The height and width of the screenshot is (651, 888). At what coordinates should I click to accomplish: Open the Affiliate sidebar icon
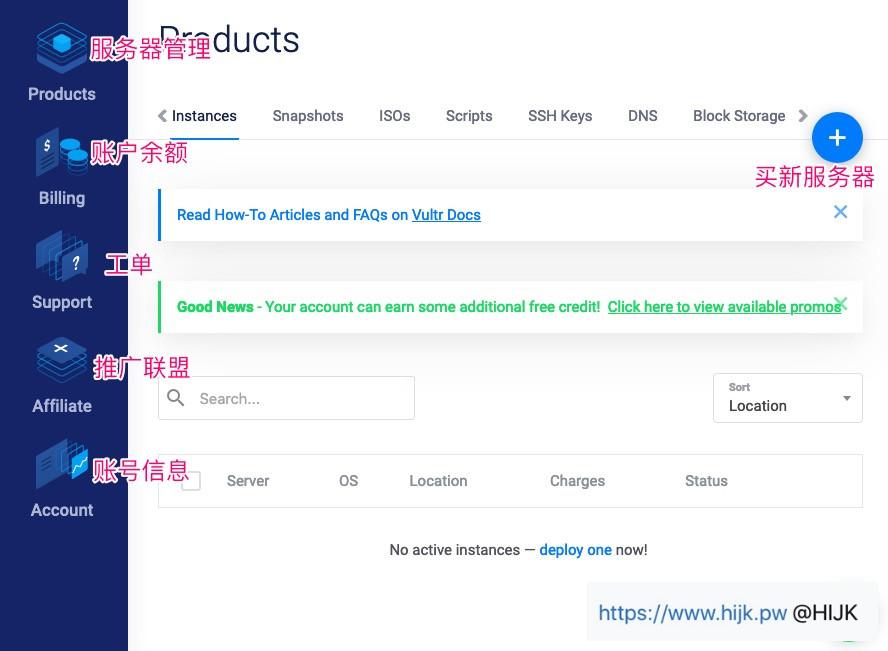tap(61, 362)
